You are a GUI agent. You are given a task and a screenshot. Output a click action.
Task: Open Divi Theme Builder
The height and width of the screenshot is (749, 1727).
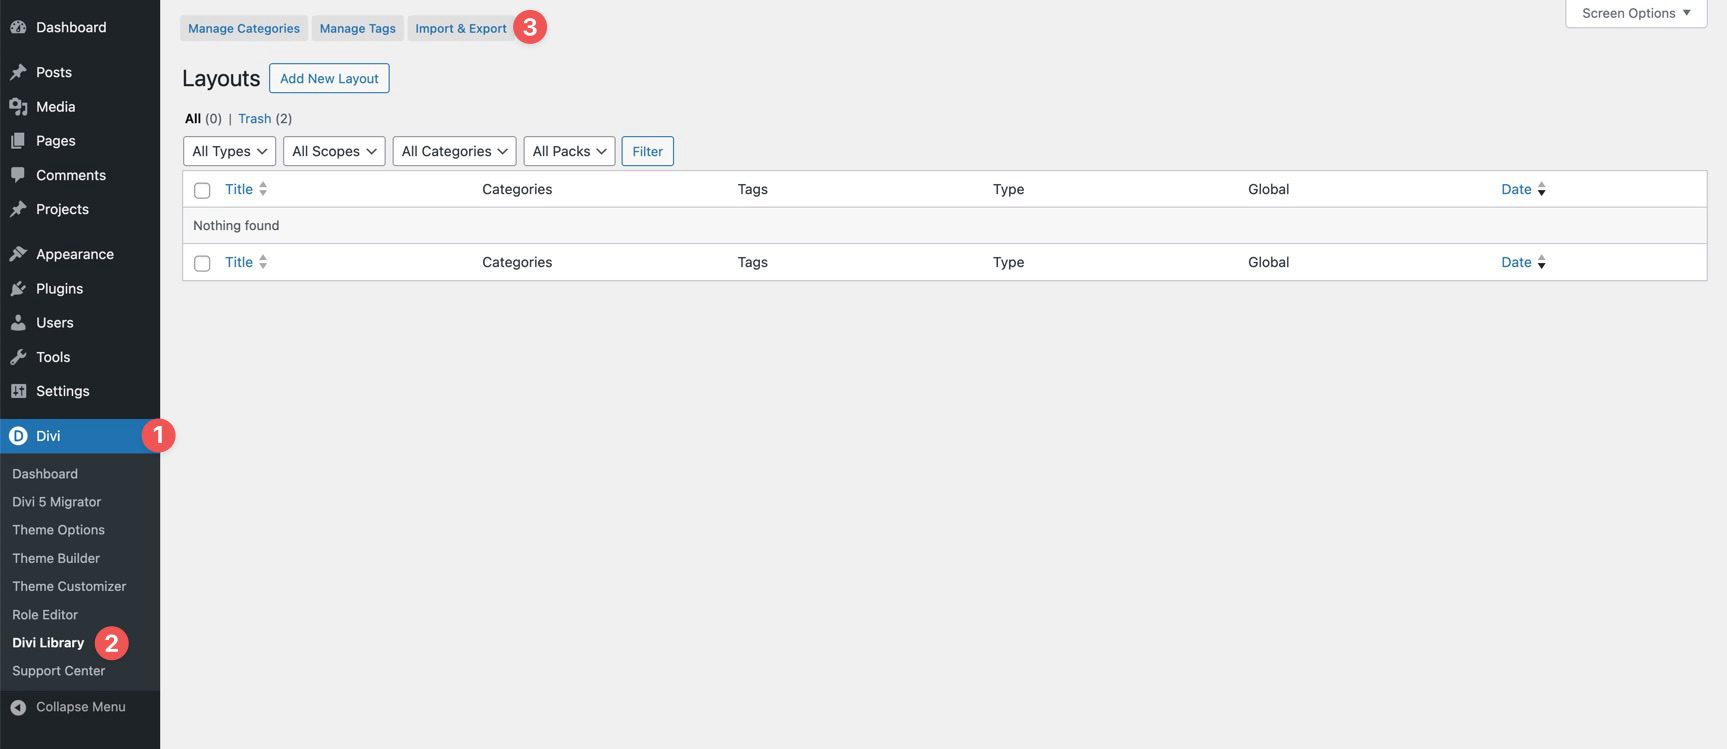click(56, 558)
